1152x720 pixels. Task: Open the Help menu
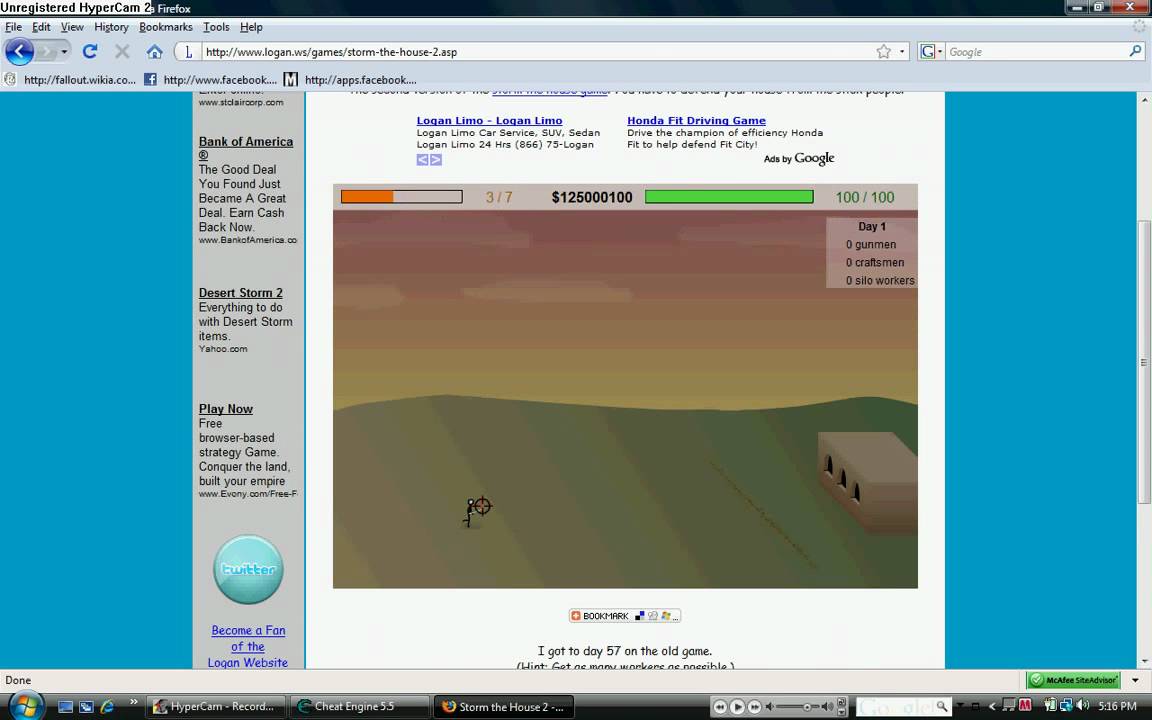pyautogui.click(x=251, y=27)
